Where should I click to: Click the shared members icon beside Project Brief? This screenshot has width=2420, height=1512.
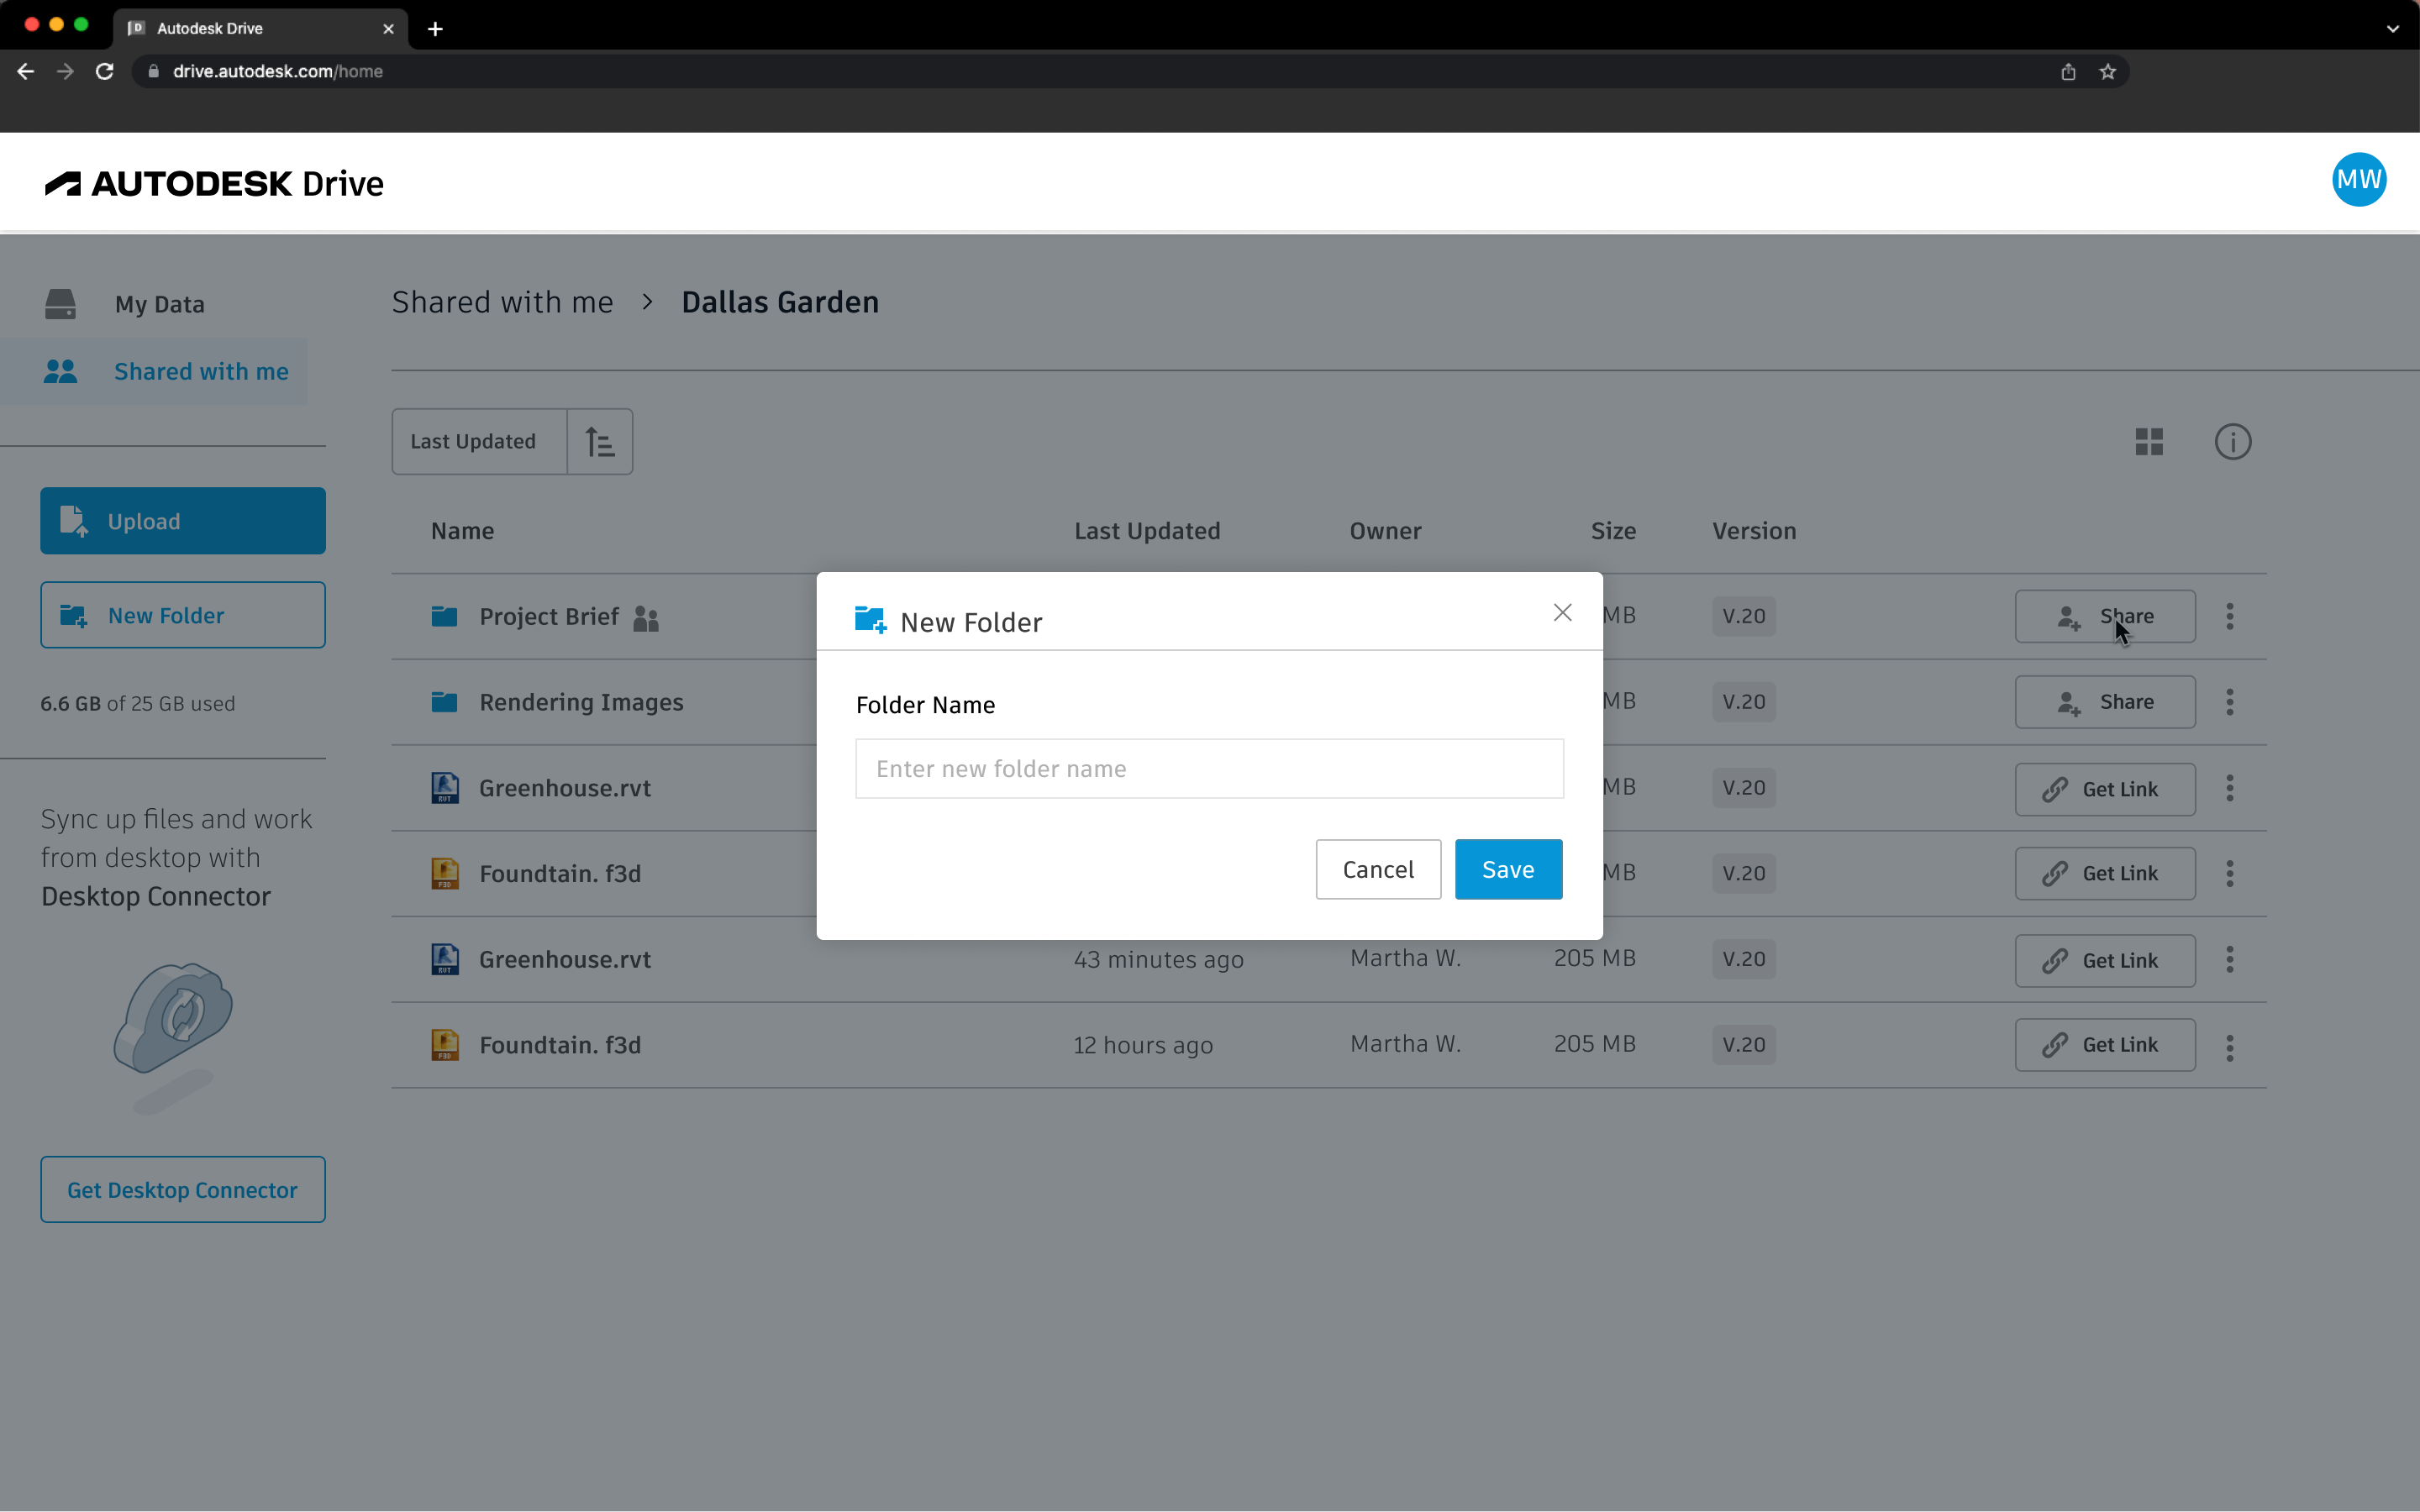pos(646,618)
